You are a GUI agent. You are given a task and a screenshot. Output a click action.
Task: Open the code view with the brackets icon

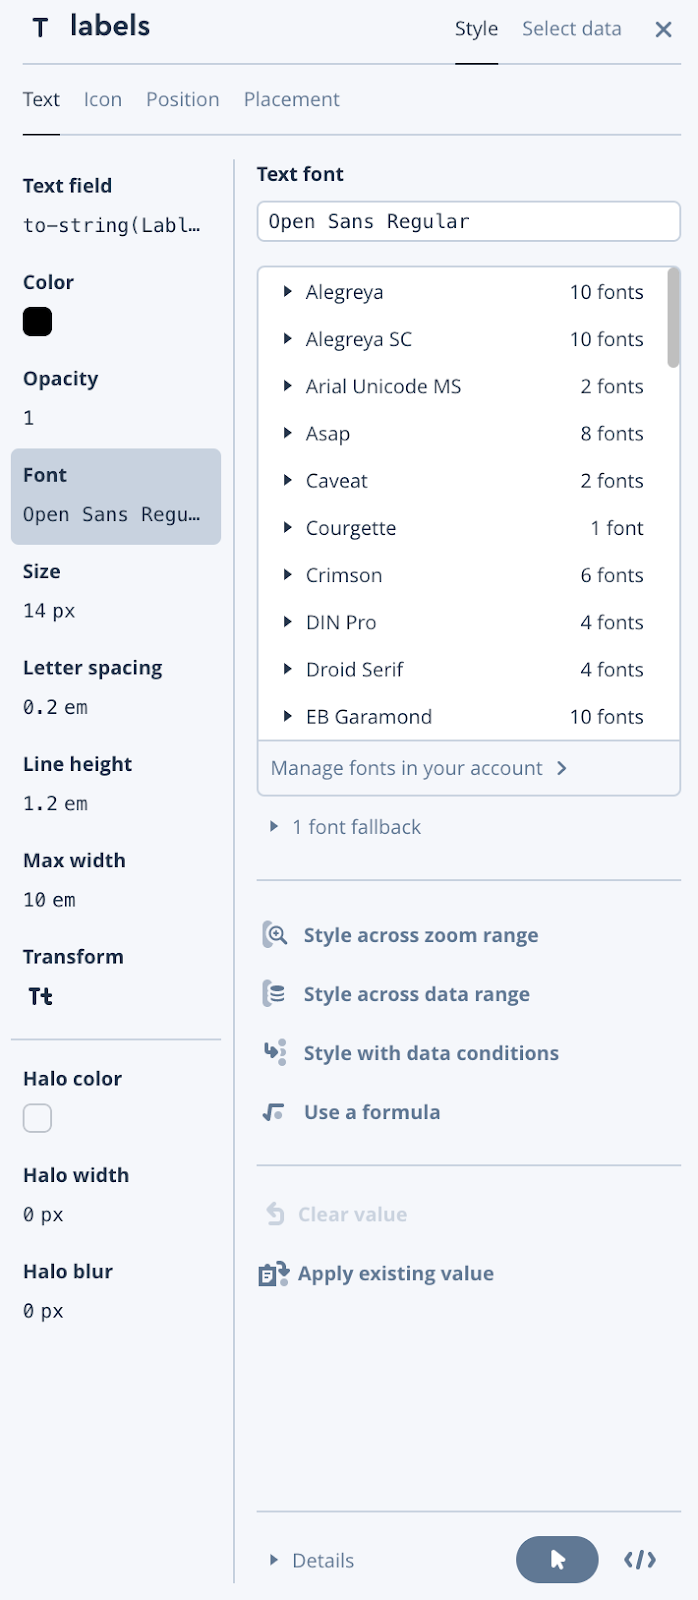coord(640,1560)
